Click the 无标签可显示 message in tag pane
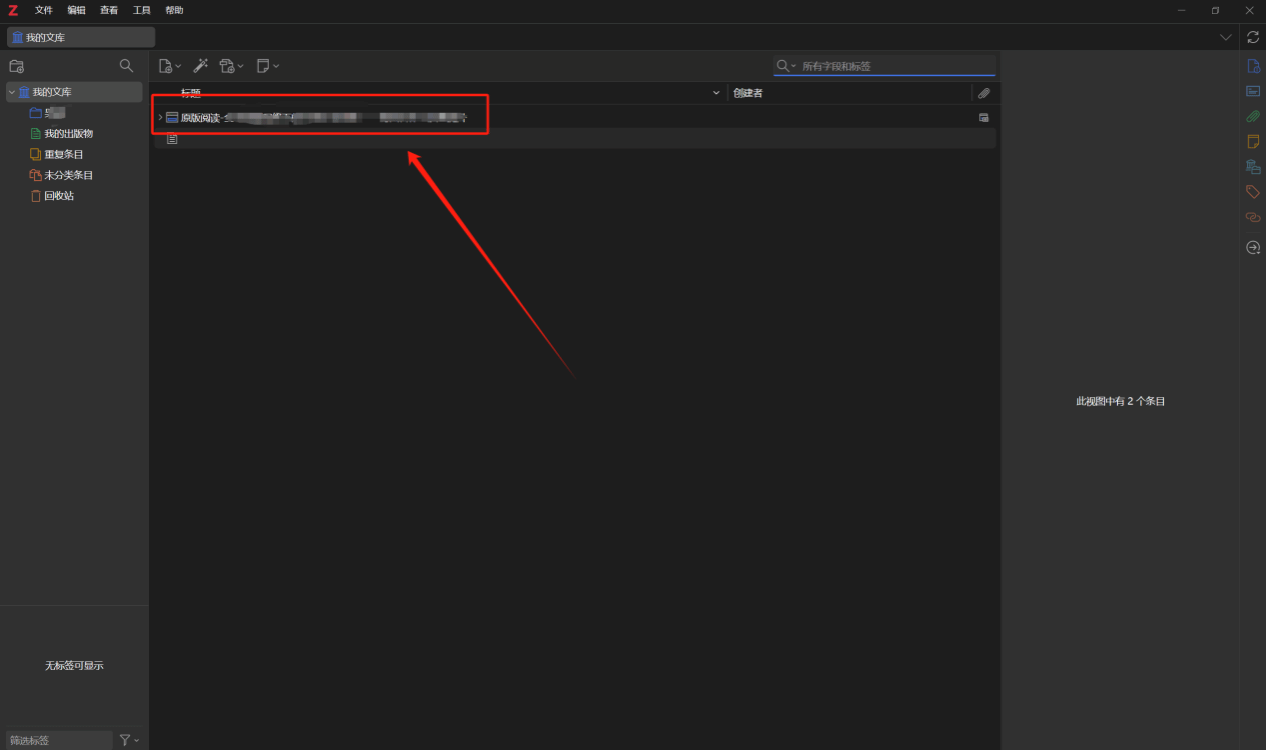 pos(74,666)
